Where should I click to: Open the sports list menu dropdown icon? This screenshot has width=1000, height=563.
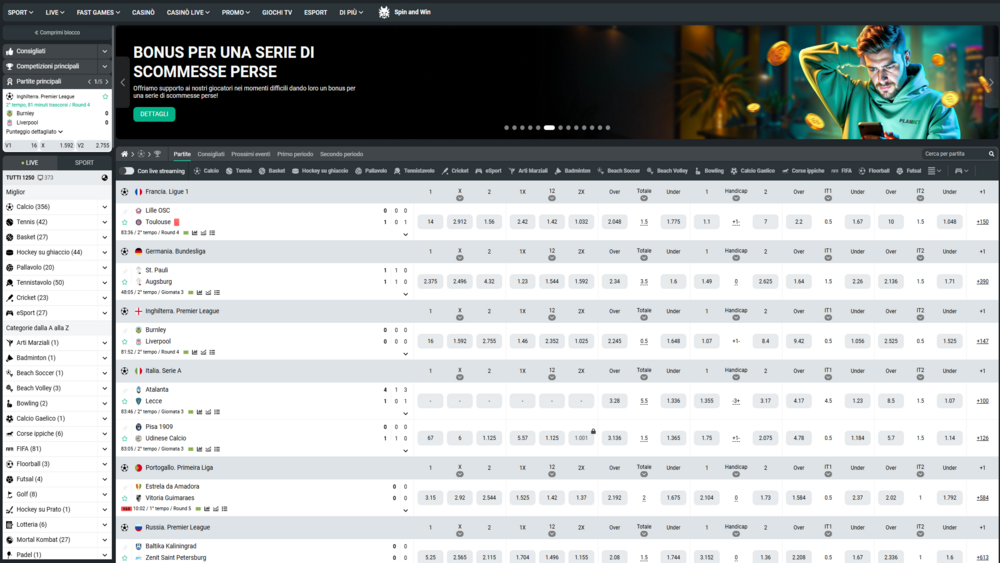pos(934,171)
